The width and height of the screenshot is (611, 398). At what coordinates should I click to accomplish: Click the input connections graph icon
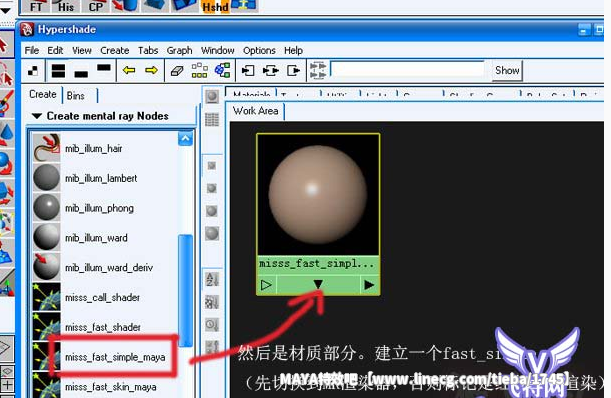(x=248, y=71)
